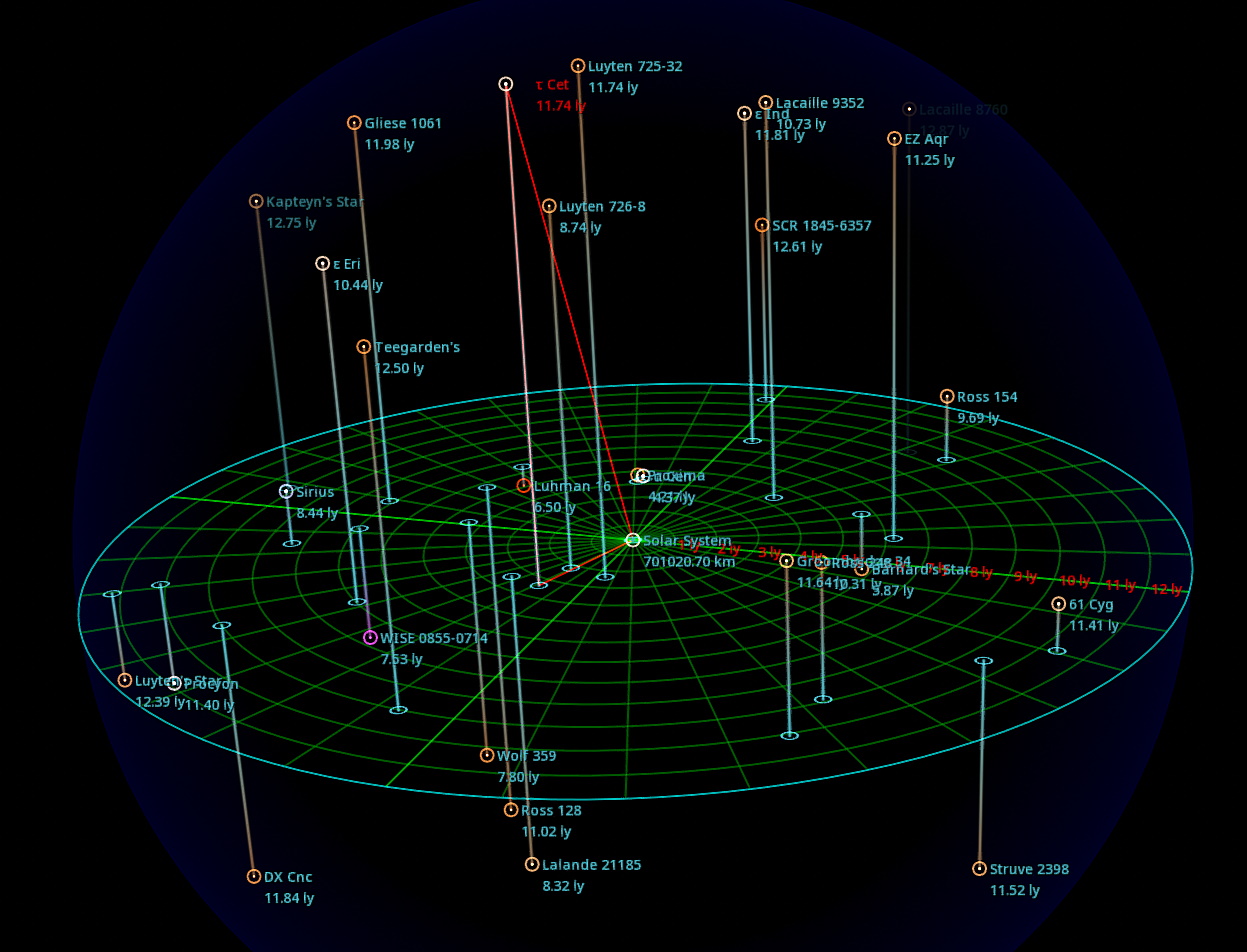Select the red "12 ly" axis label
The height and width of the screenshot is (952, 1247).
coord(1166,589)
